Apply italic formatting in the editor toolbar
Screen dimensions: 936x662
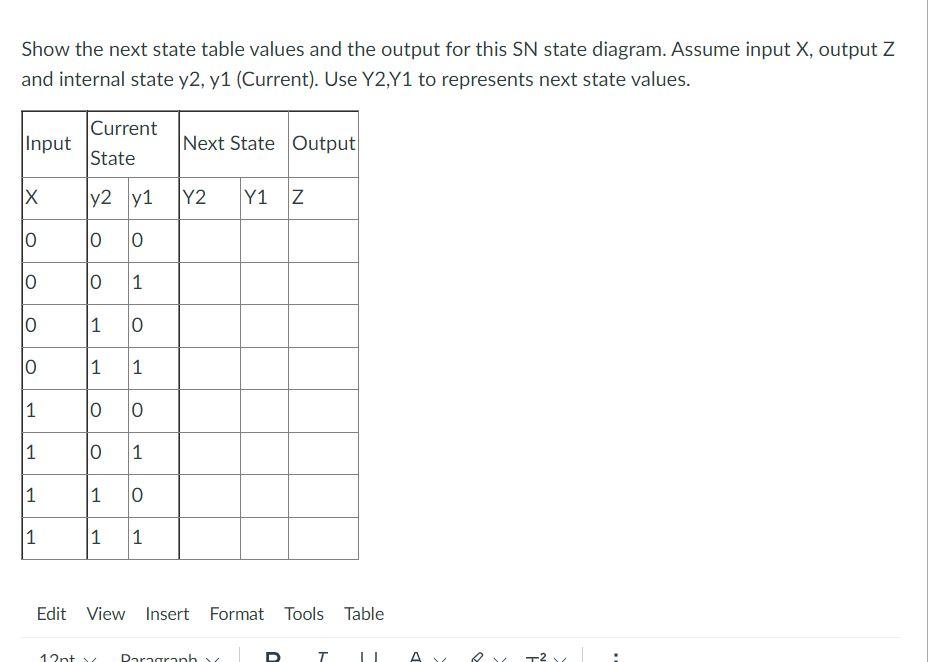[x=322, y=658]
